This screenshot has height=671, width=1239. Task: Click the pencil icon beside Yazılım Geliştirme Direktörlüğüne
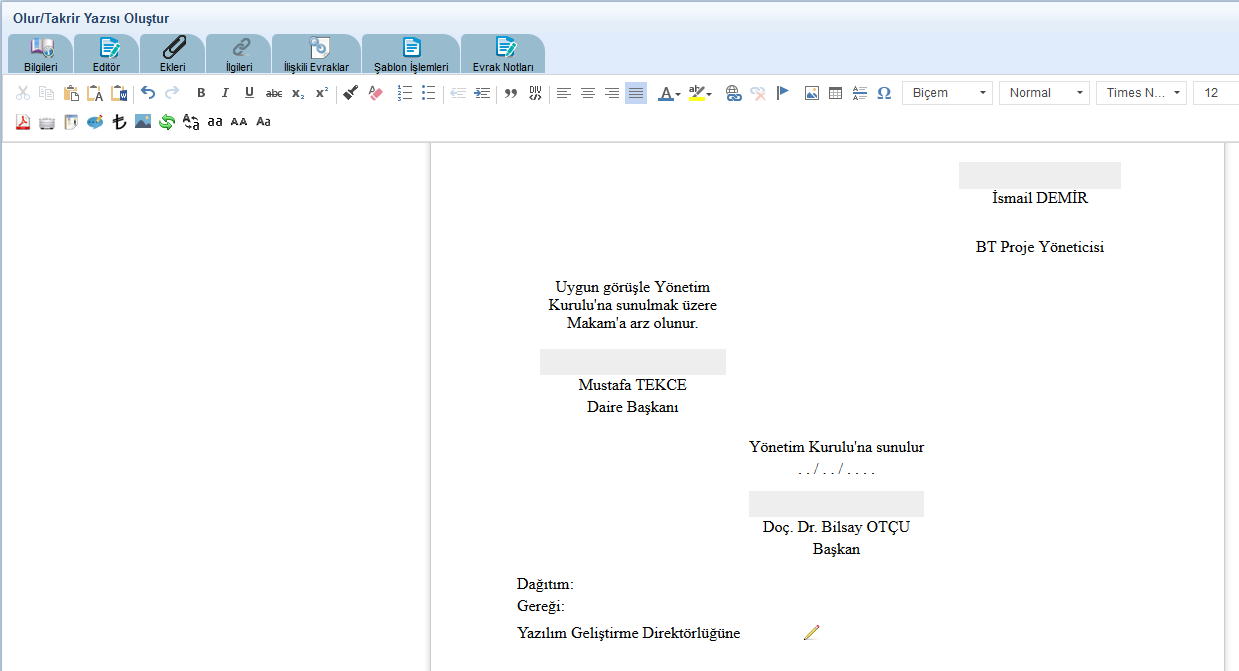(811, 632)
